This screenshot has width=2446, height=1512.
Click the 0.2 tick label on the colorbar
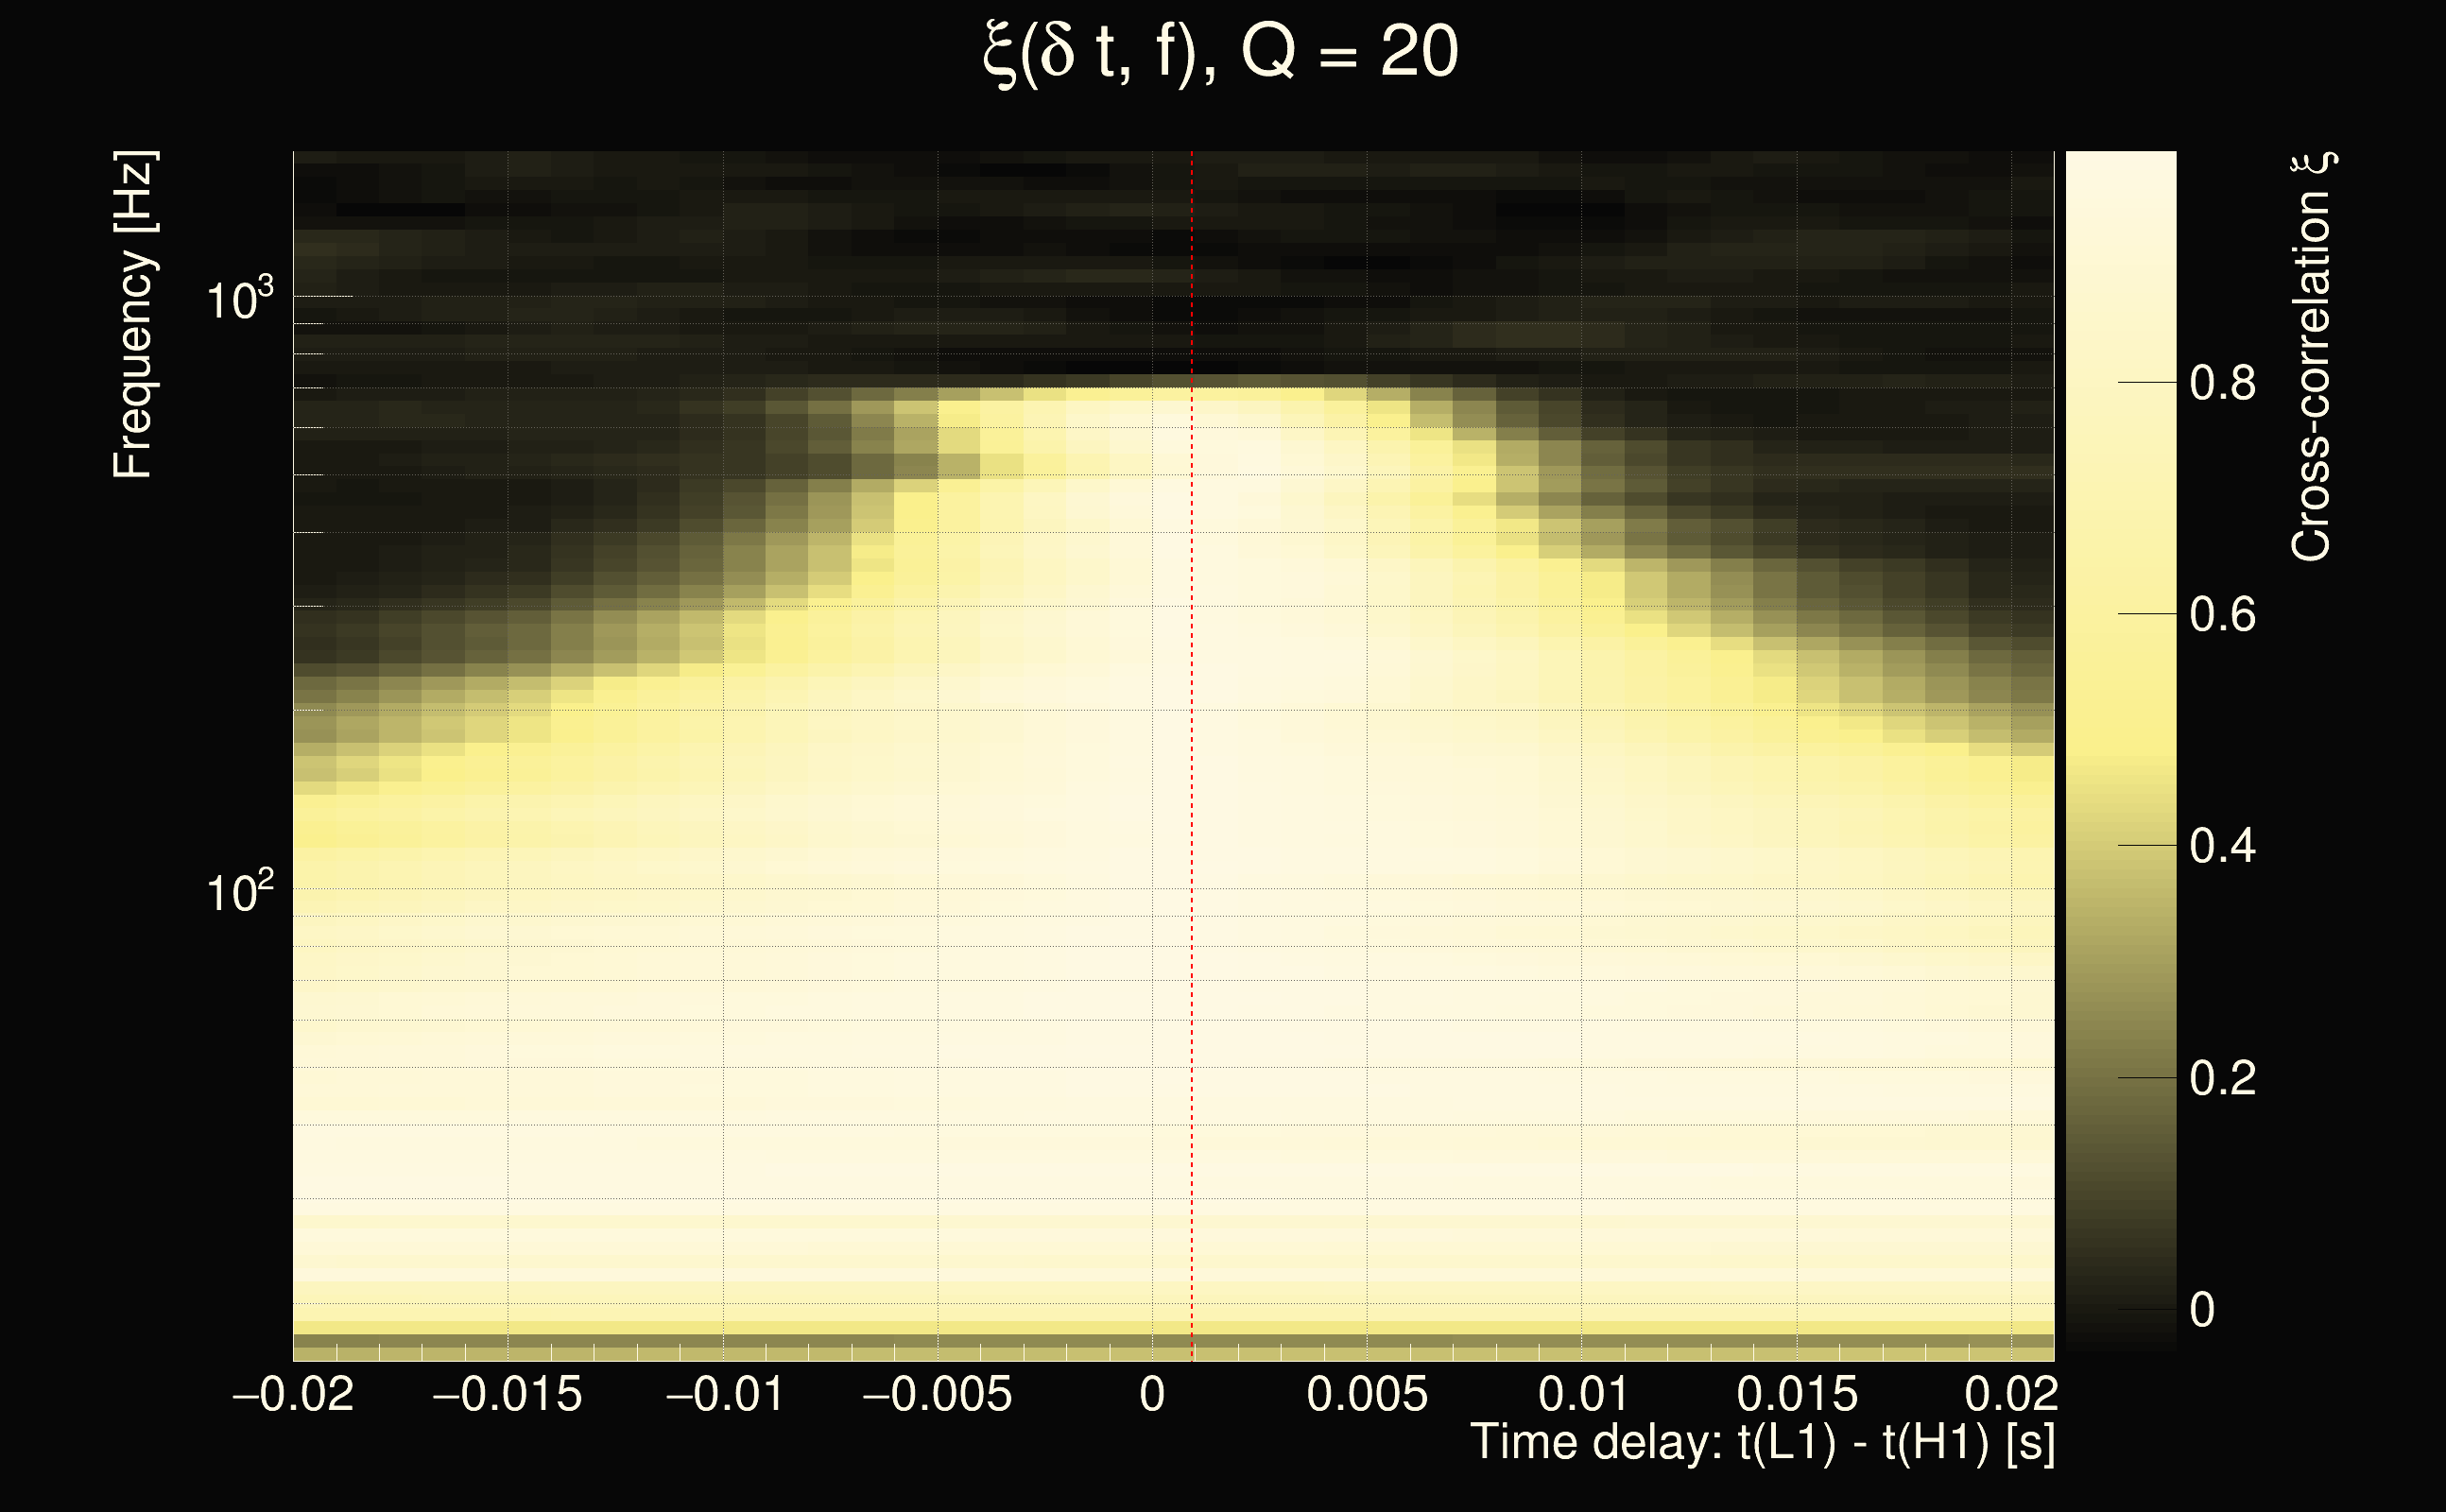[2222, 1079]
